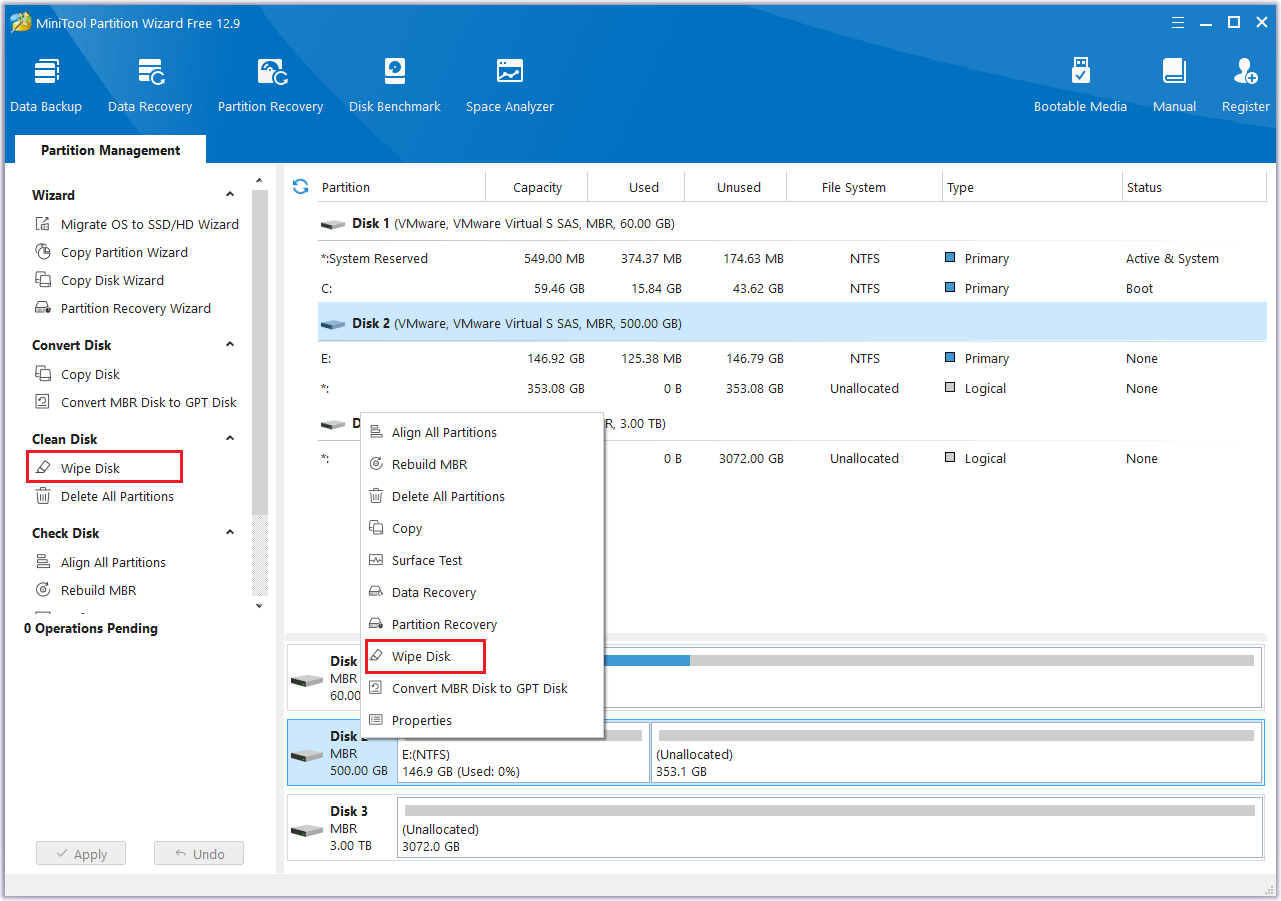Viewport: 1281px width, 901px height.
Task: Collapse the Wizard section
Action: coord(230,195)
